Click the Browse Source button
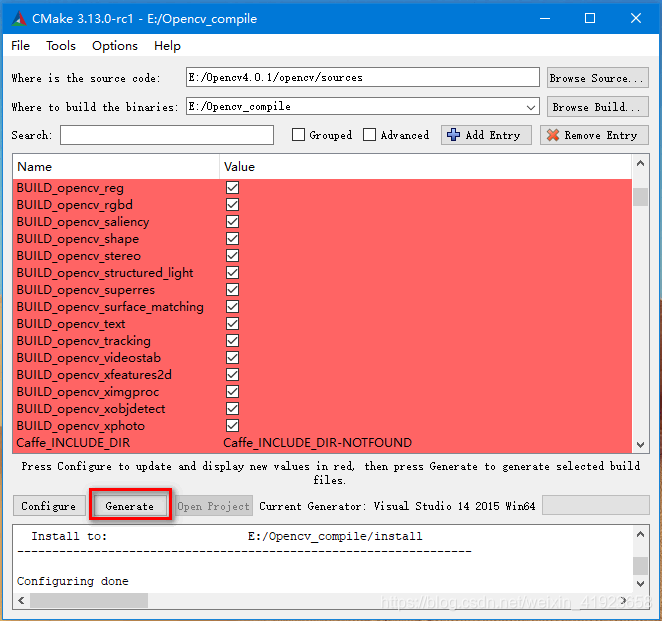The image size is (662, 621). tap(597, 78)
